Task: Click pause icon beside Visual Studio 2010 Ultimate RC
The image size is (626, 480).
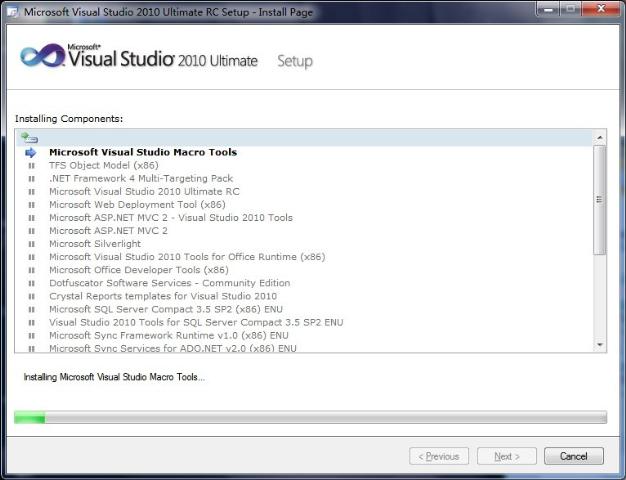Action: click(x=32, y=192)
